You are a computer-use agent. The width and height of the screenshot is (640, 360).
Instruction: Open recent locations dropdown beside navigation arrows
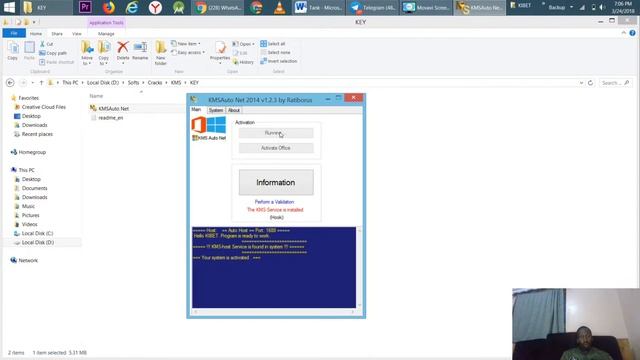pyautogui.click(x=33, y=83)
